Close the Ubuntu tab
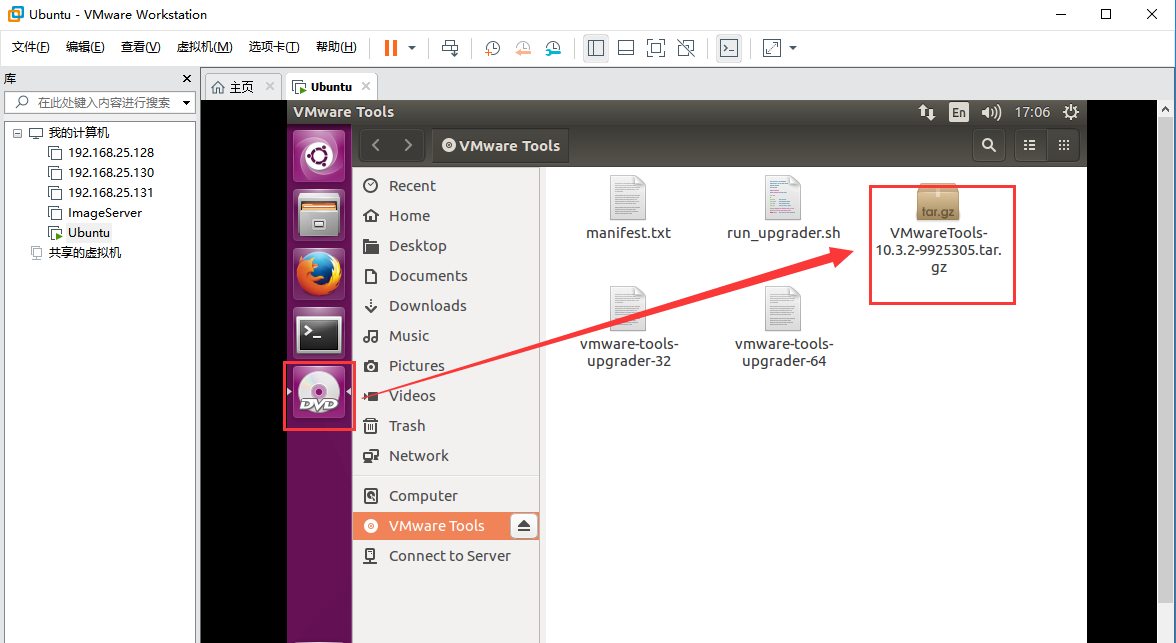Image resolution: width=1176 pixels, height=643 pixels. (366, 86)
